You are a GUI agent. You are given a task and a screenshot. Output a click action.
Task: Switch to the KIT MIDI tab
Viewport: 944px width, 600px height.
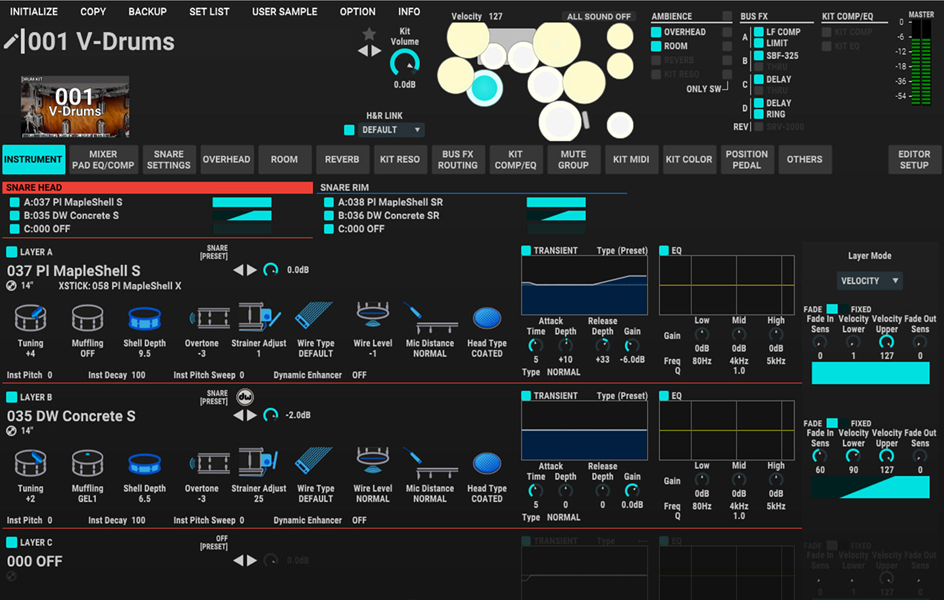tap(631, 160)
